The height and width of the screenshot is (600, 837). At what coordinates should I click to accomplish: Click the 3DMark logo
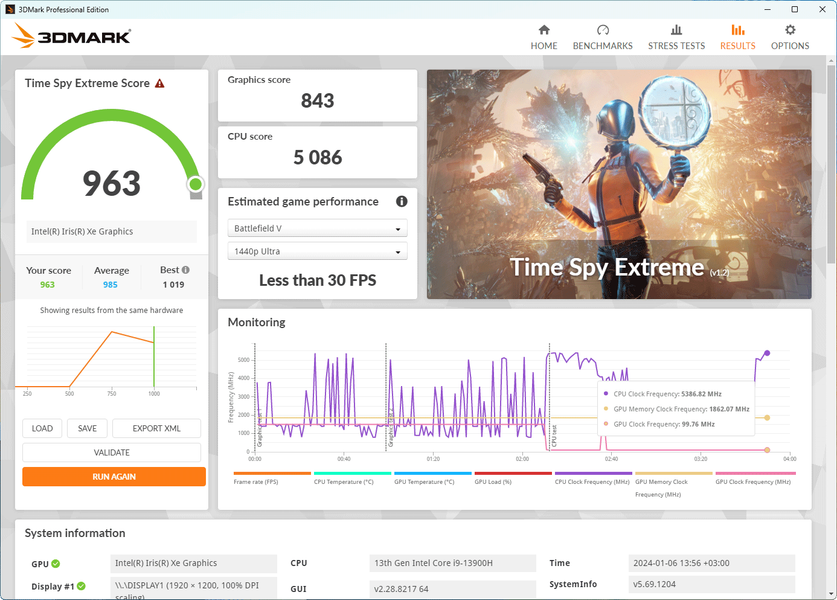coord(71,36)
